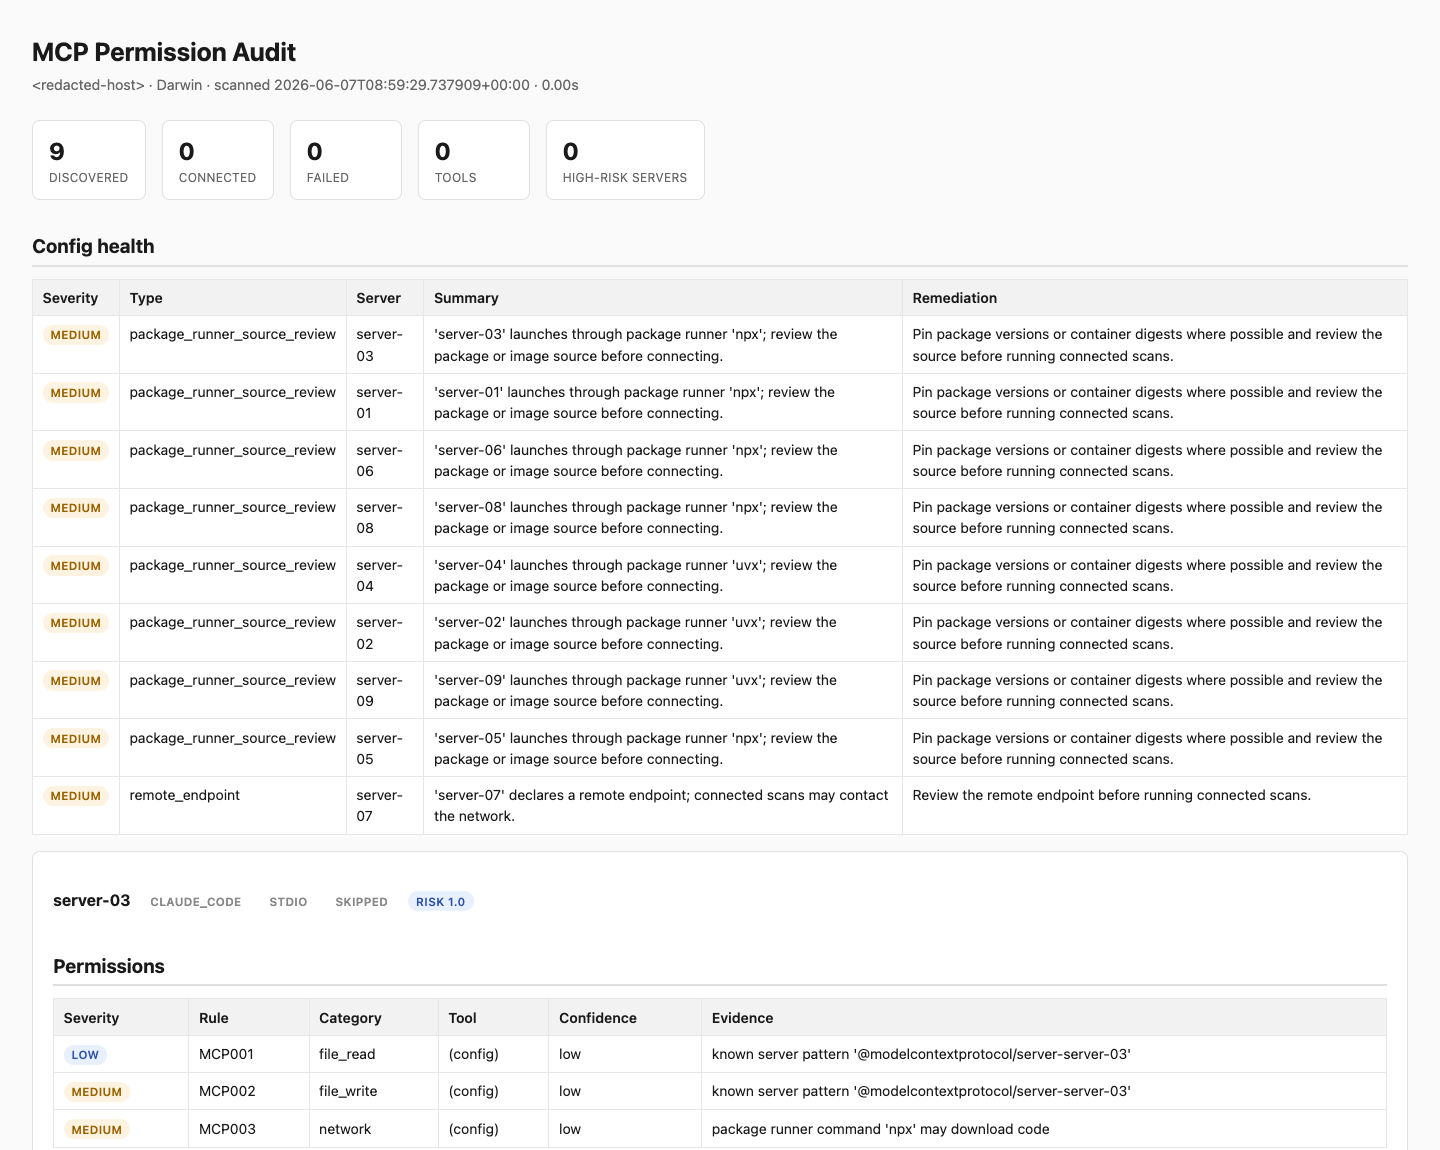Click the MEDIUM badge in the server-03 config row

click(x=76, y=335)
